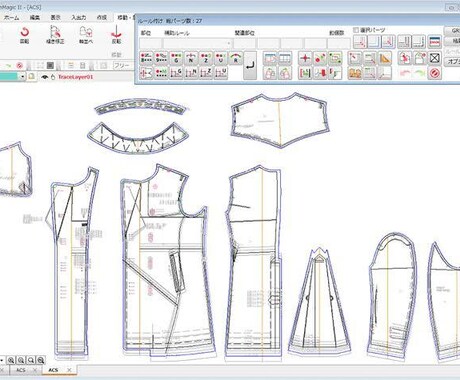The image size is (460, 380).
Task: Click the top-row grading rule icon labeled N
Action: 191,58
